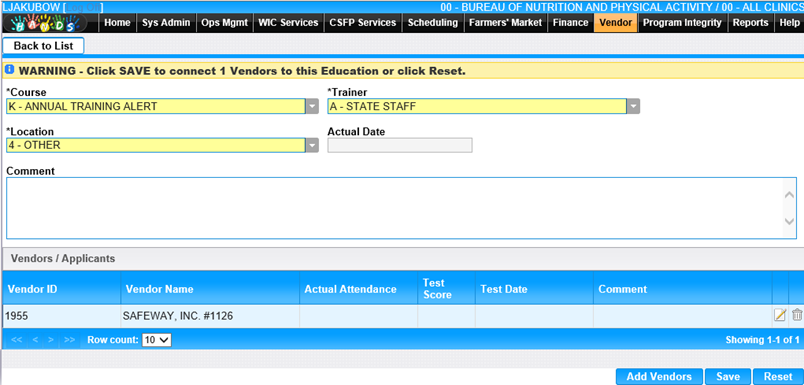Click the Comment scrollbar up arrow
Image resolution: width=804 pixels, height=385 pixels.
coord(790,195)
